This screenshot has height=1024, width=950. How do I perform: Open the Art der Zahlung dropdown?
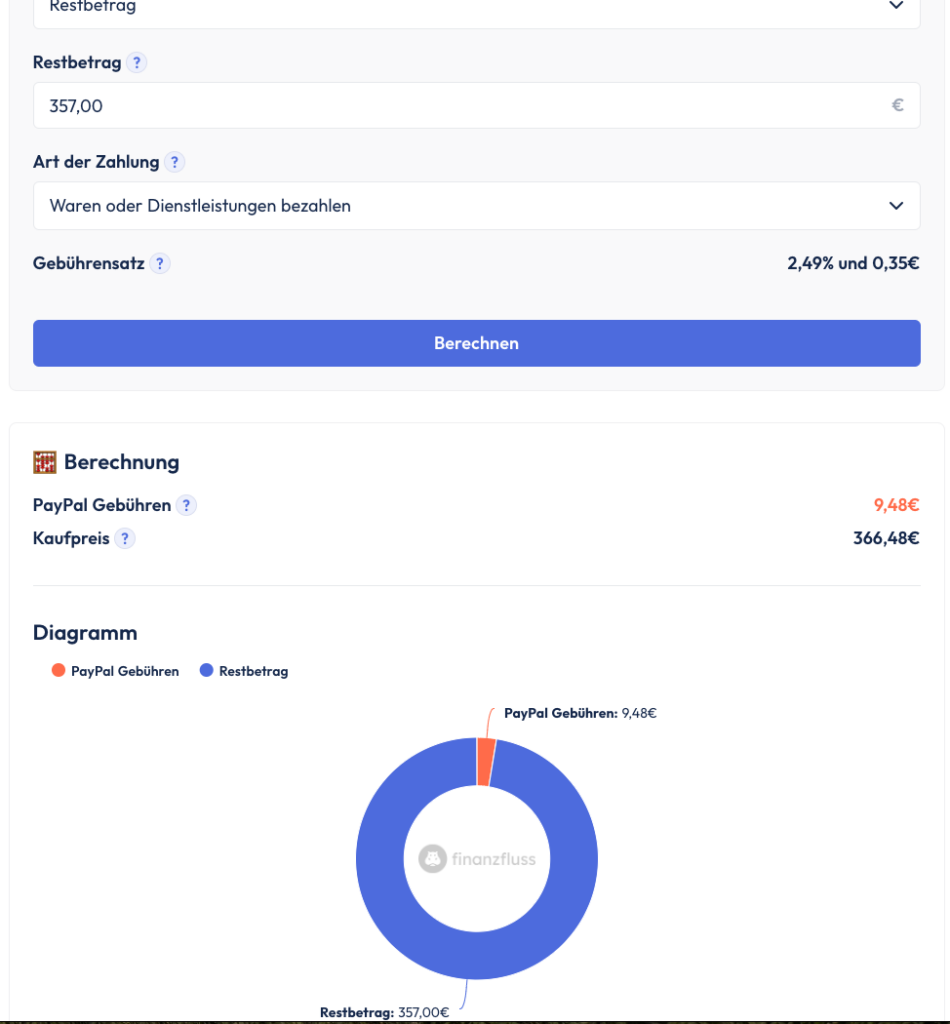(476, 206)
